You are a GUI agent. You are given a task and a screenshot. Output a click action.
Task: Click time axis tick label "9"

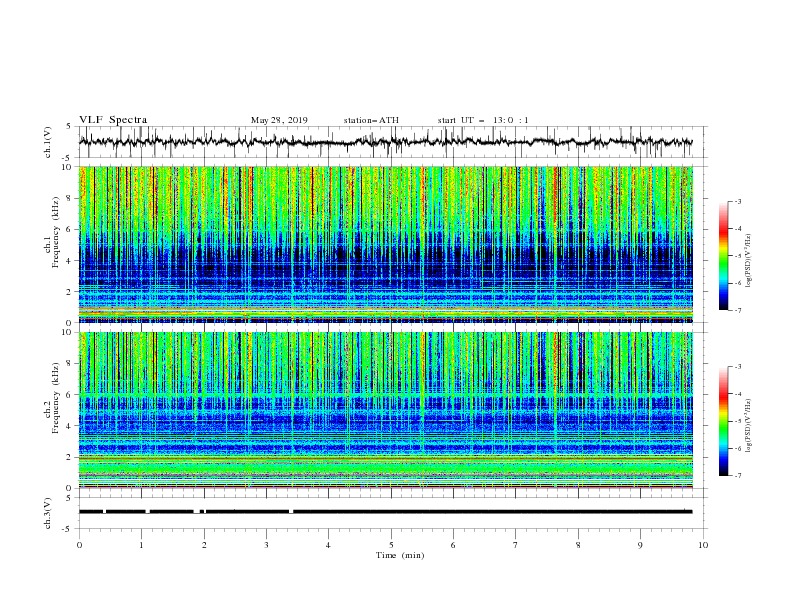(x=640, y=545)
